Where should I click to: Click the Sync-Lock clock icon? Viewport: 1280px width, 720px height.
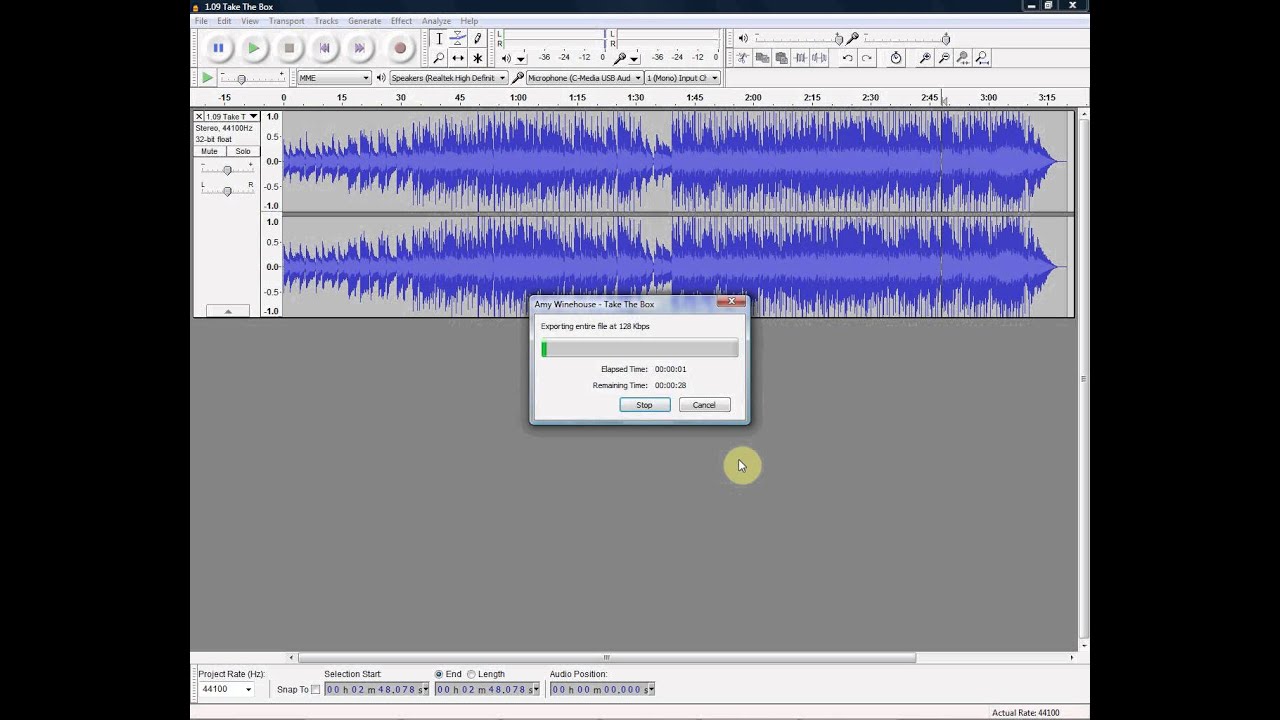pyautogui.click(x=896, y=58)
